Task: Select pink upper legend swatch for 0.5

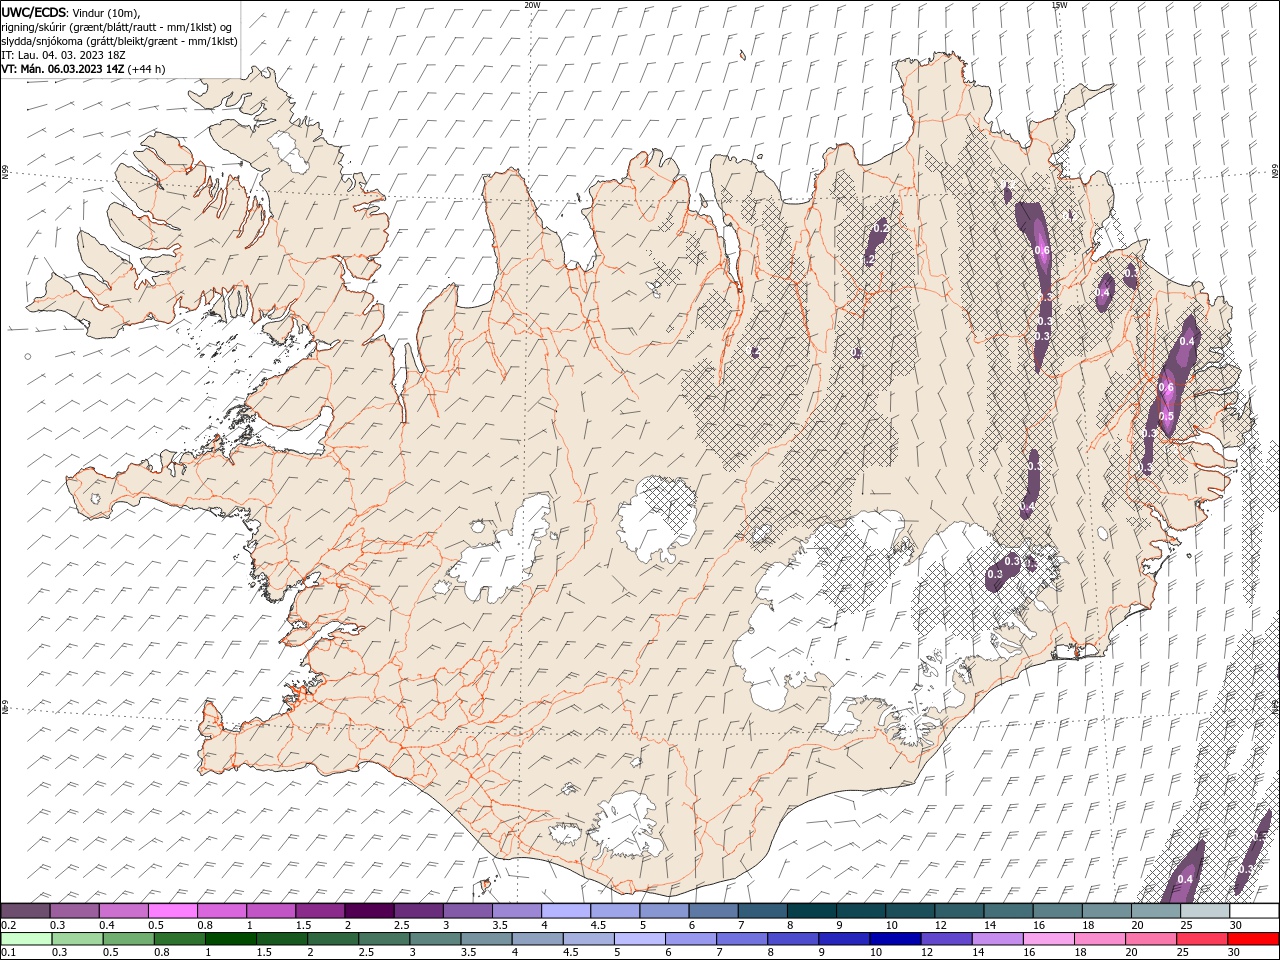Action: point(173,911)
